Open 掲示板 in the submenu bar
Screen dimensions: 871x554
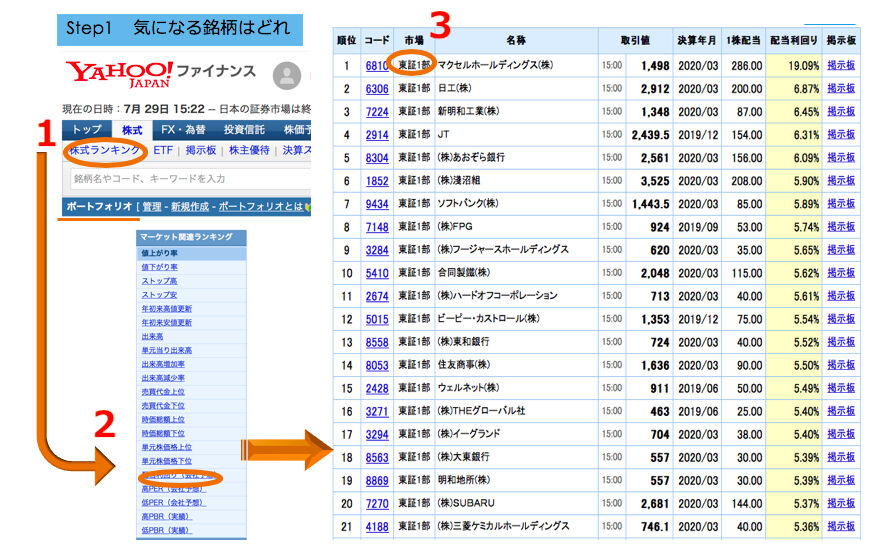tap(201, 150)
